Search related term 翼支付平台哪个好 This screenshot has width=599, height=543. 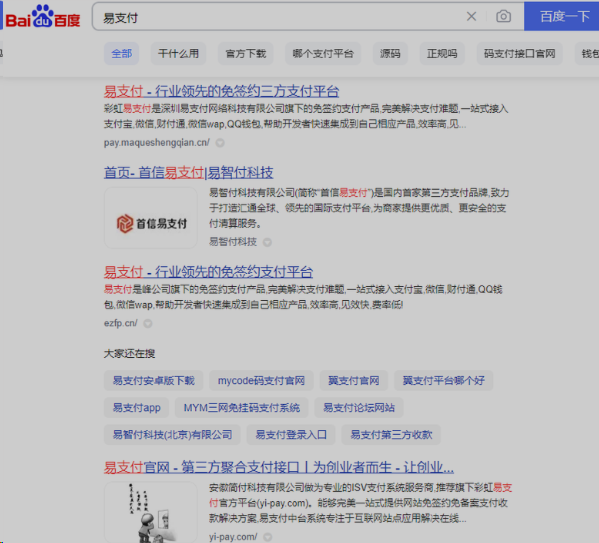coord(444,381)
